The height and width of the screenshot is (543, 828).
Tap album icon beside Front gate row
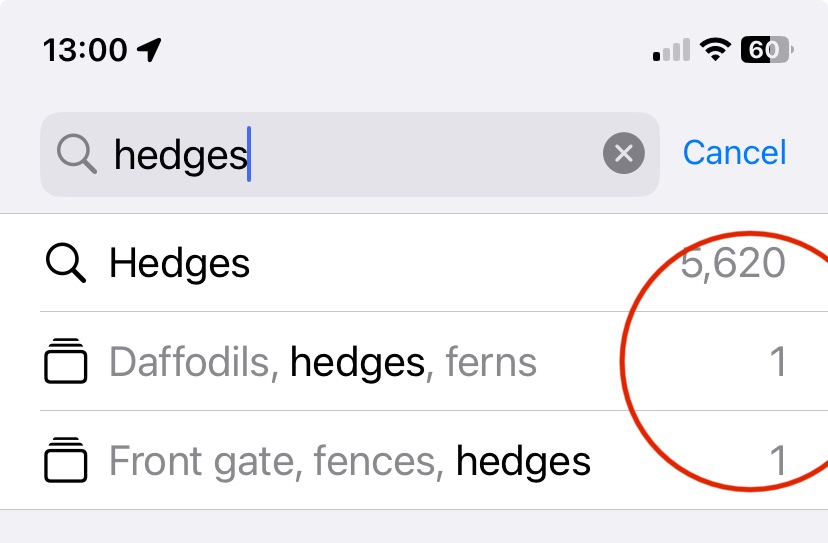(66, 461)
